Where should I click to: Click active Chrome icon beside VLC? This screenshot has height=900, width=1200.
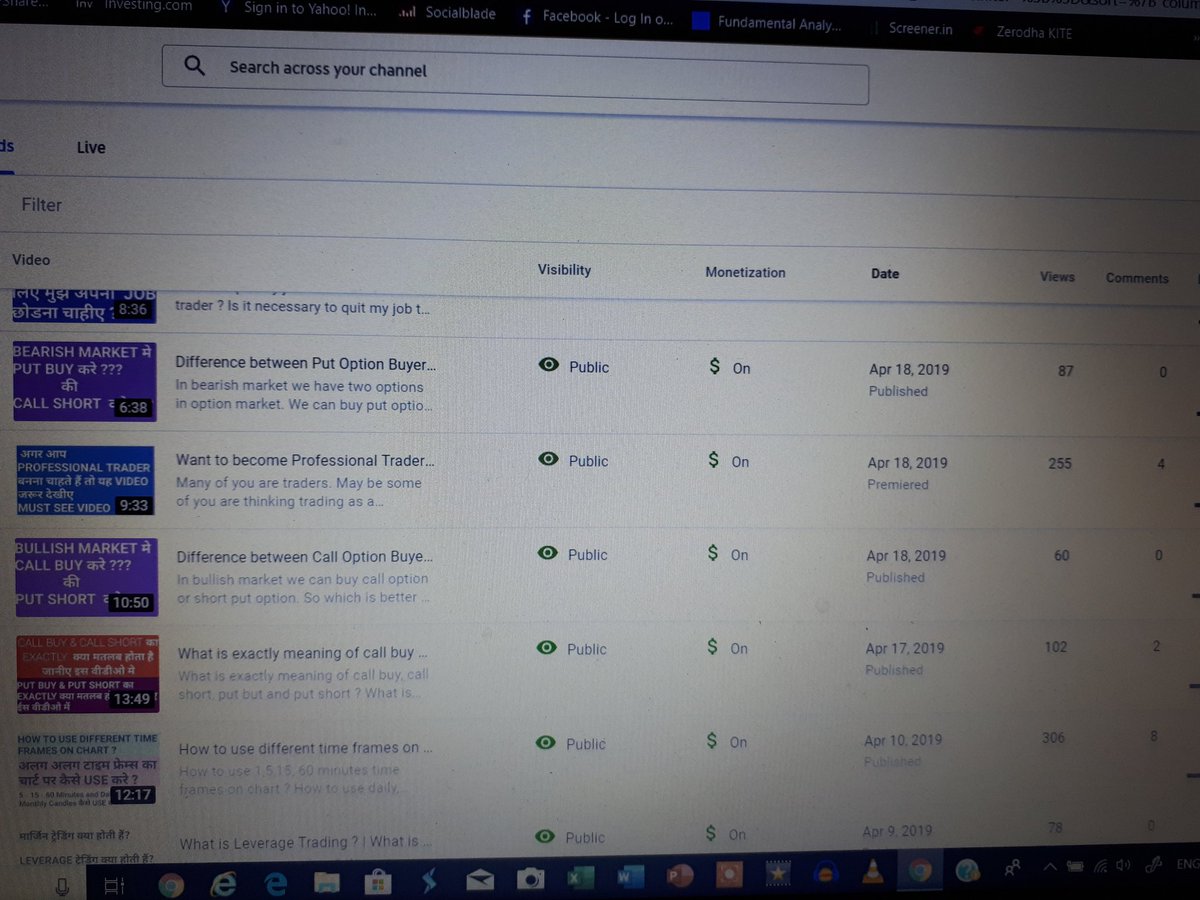click(918, 871)
